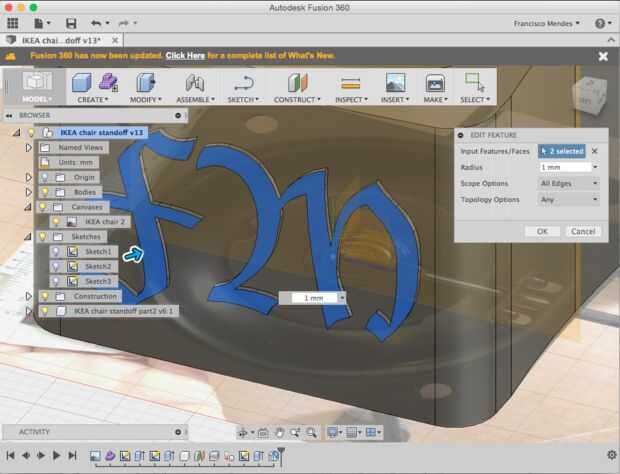Click the Construct plane icon

pos(297,82)
